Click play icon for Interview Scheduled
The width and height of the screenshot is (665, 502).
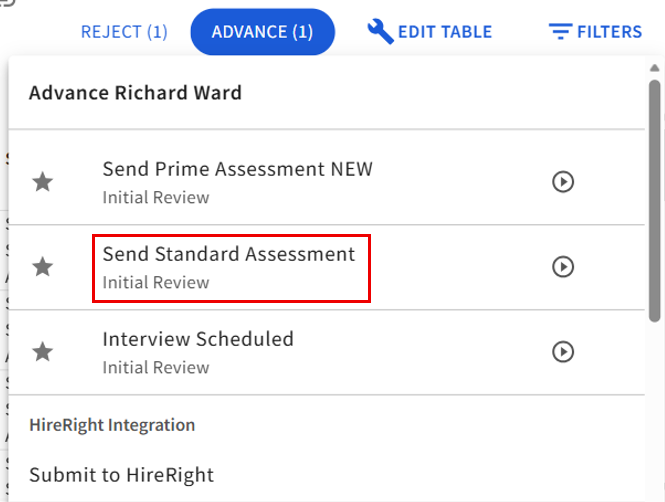click(563, 352)
